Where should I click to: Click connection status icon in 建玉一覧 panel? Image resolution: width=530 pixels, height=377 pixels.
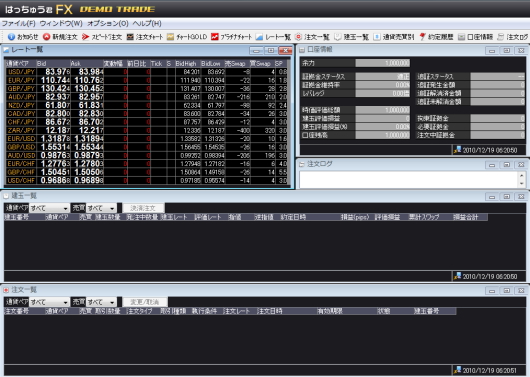pos(457,276)
